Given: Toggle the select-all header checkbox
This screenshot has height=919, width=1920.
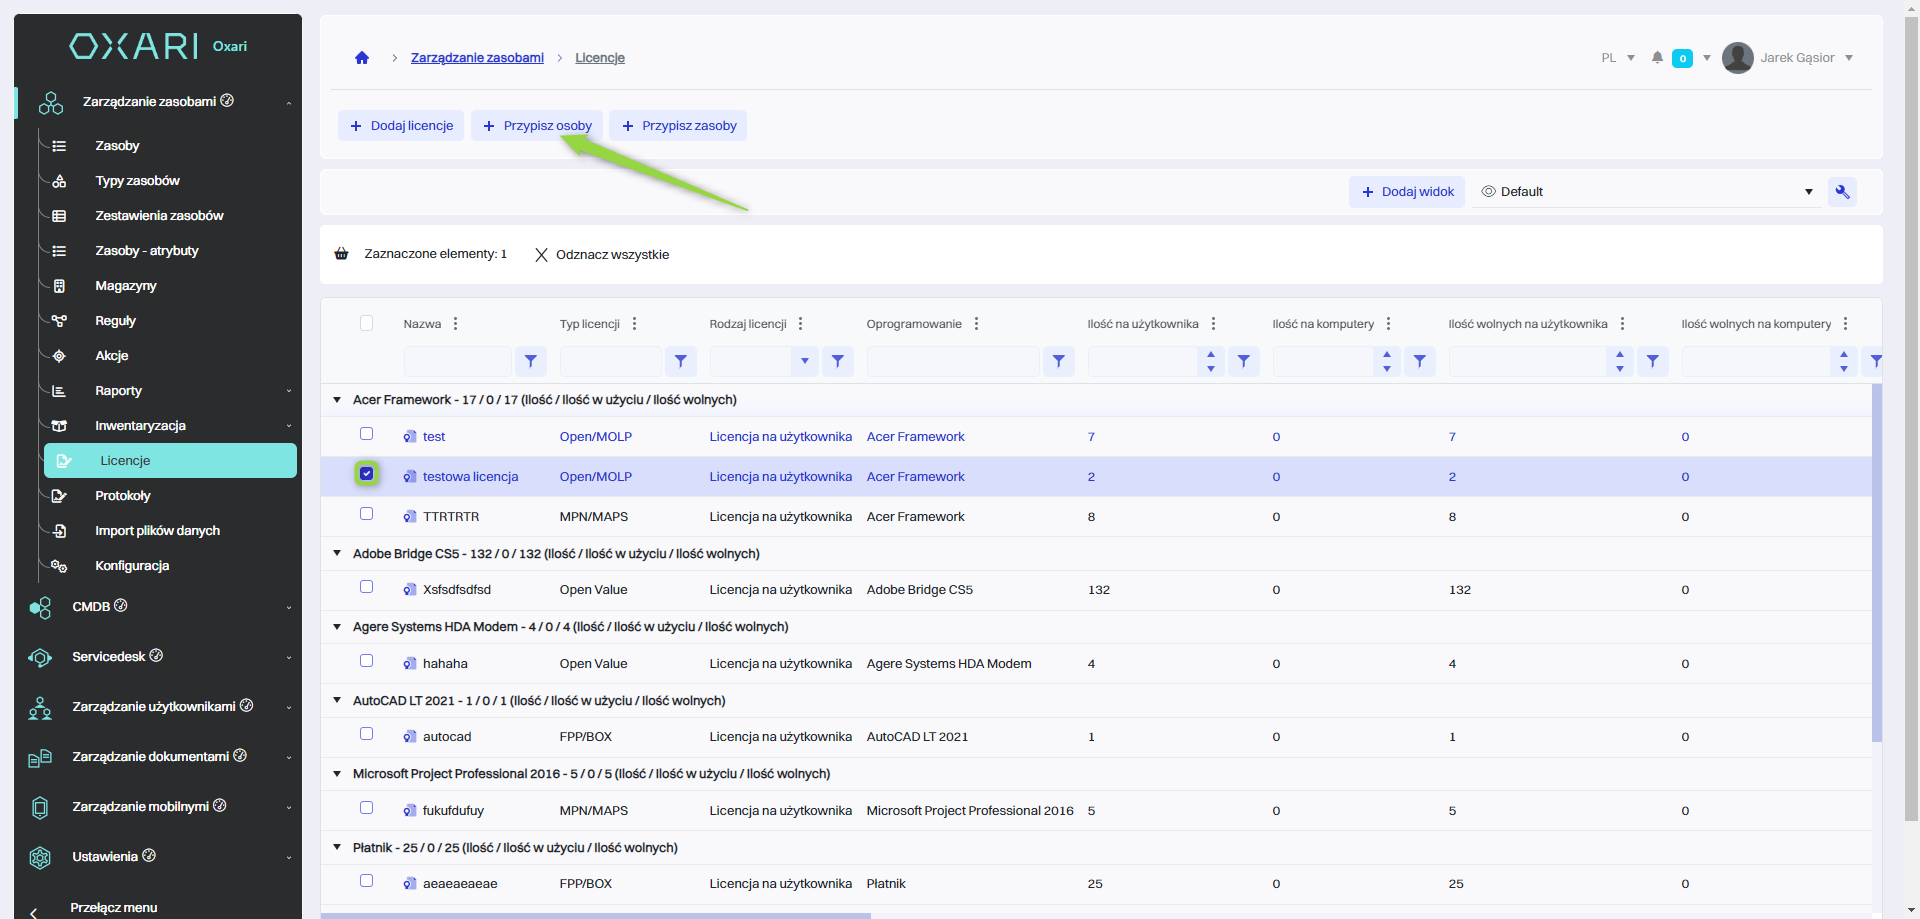Looking at the screenshot, I should tap(367, 323).
